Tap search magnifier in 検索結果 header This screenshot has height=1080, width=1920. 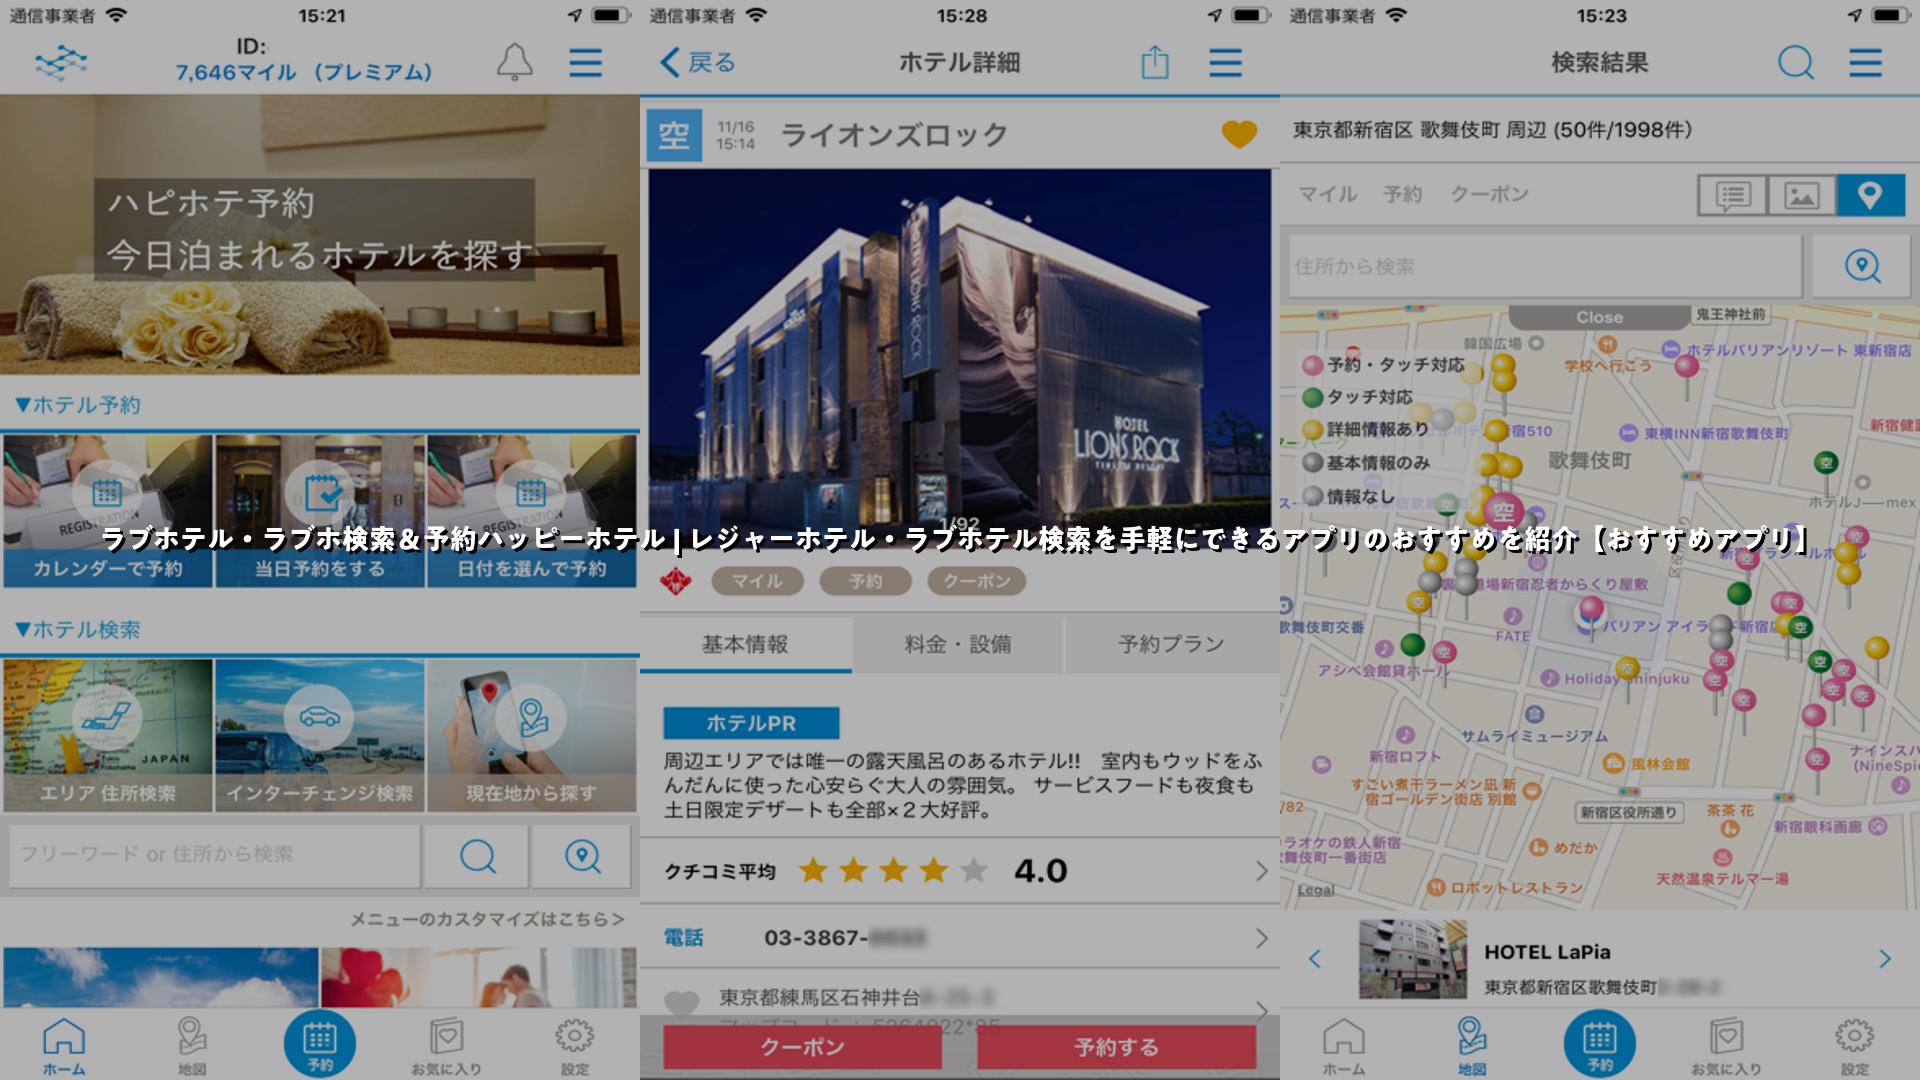pos(1795,63)
